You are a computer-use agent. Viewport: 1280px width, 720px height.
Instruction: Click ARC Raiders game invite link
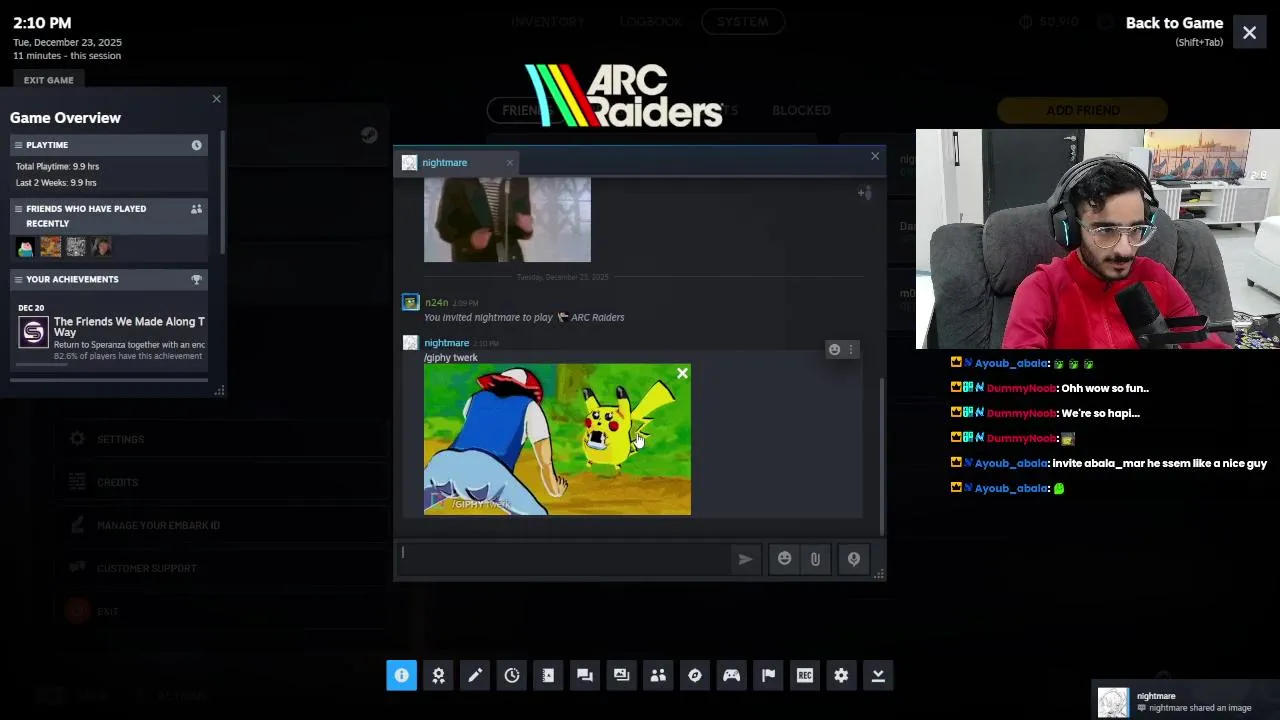(597, 317)
